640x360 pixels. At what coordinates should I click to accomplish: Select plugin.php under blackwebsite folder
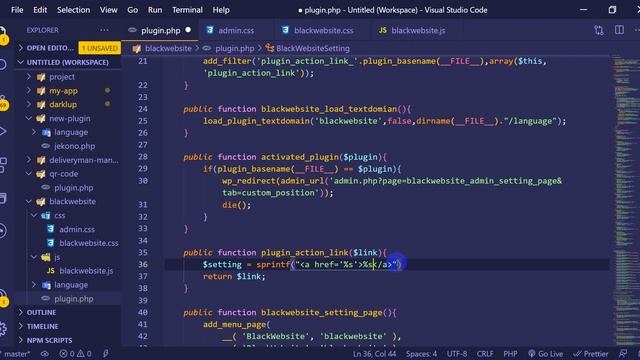click(x=73, y=299)
